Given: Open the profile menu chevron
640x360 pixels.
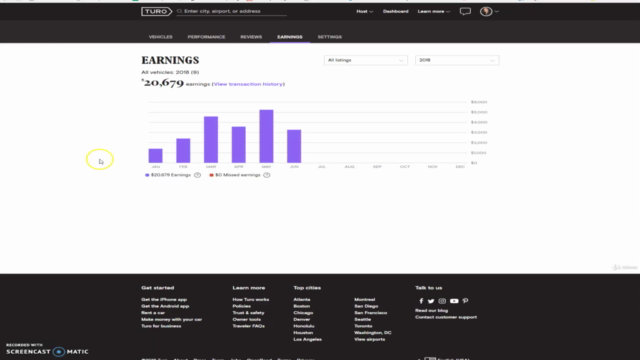Looking at the screenshot, I should click(496, 11).
